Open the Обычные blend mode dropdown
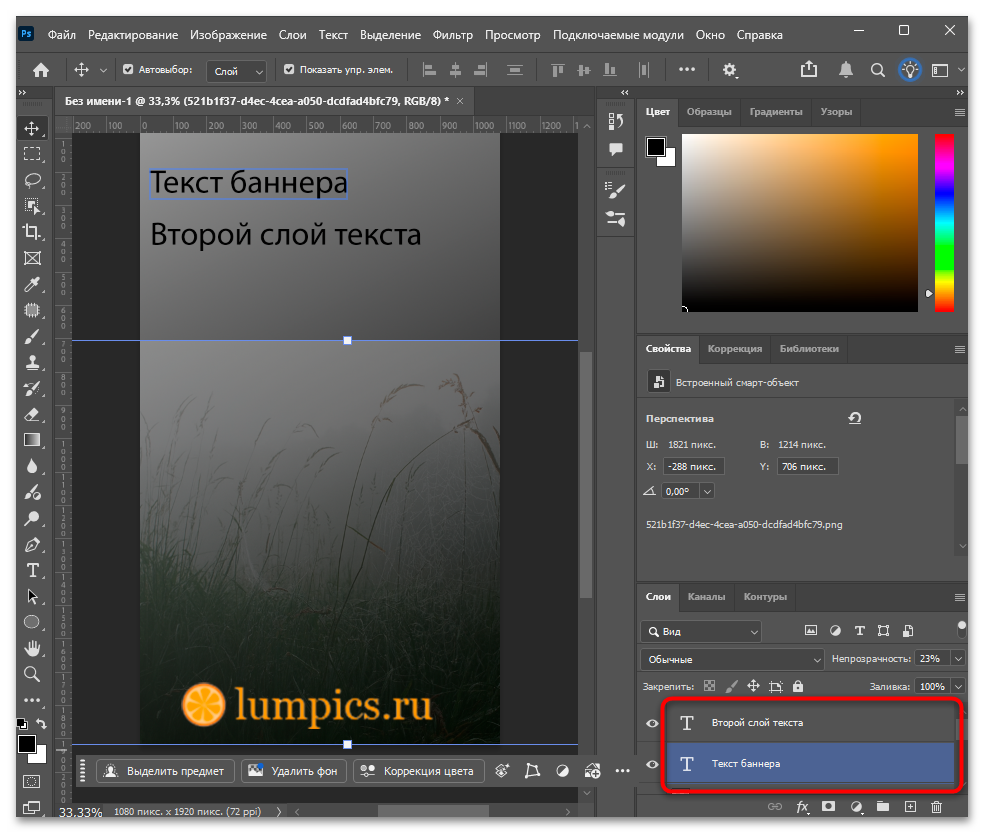984x833 pixels. click(x=732, y=659)
